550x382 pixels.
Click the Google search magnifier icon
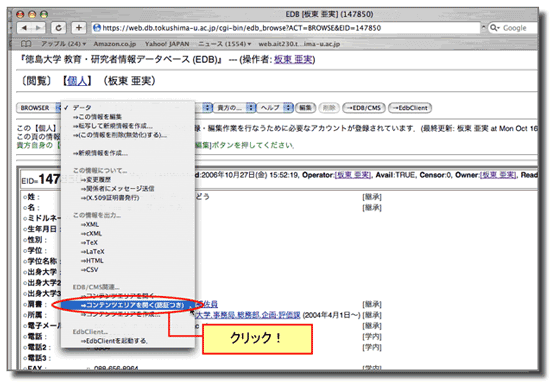494,28
